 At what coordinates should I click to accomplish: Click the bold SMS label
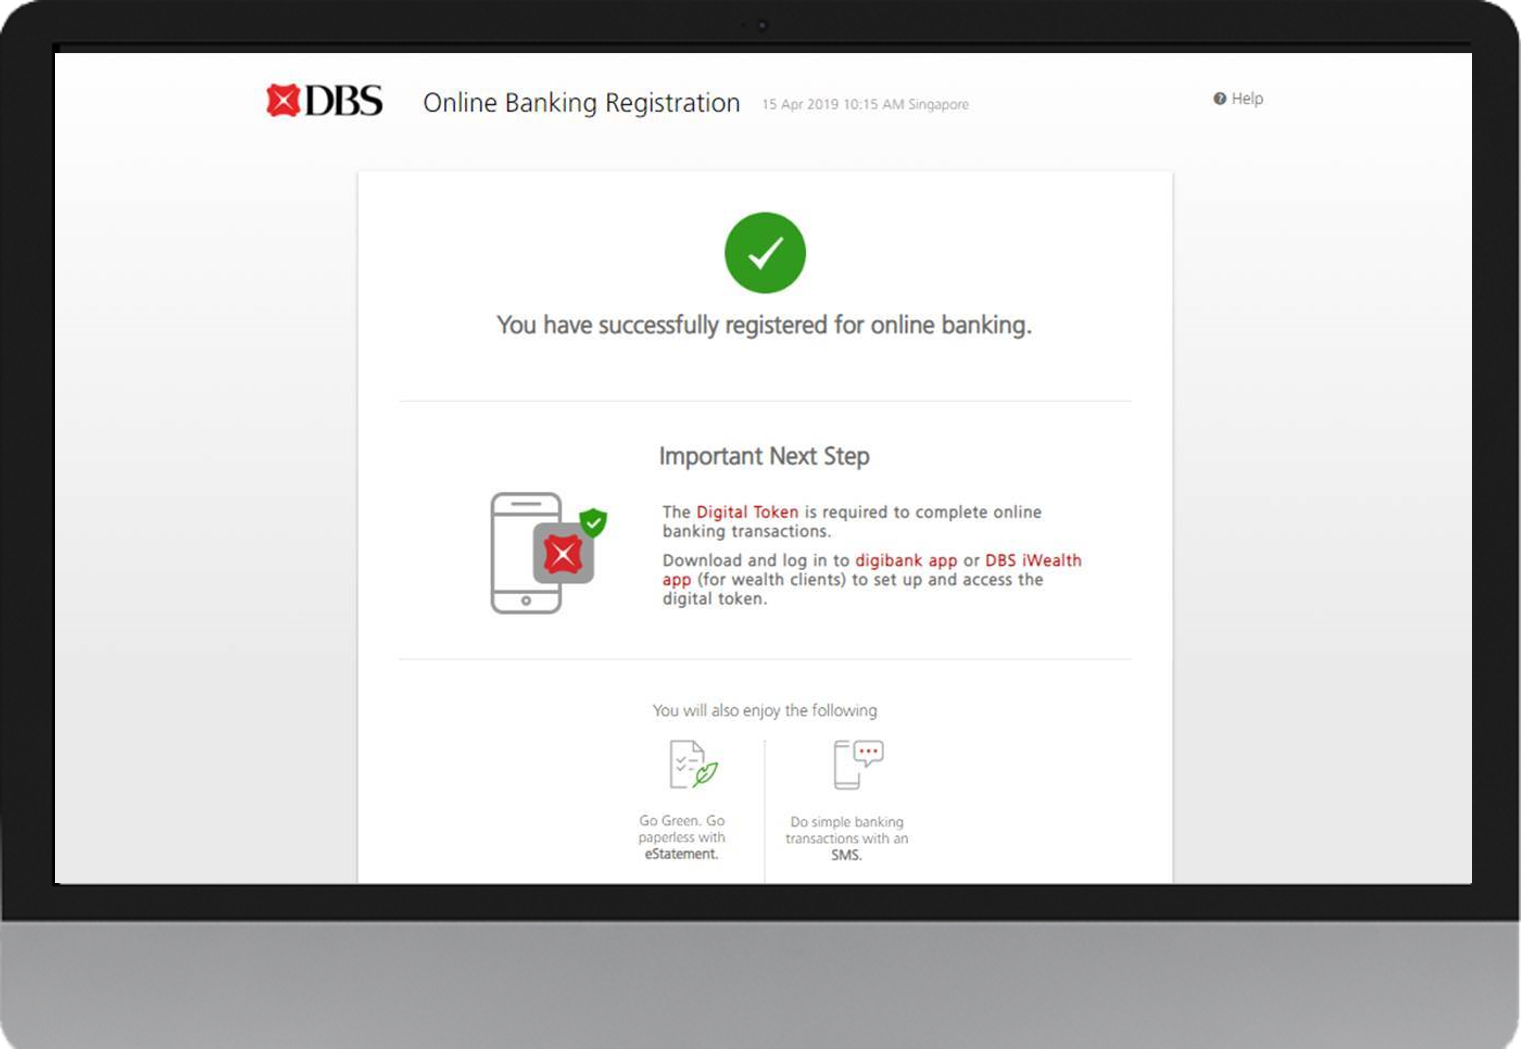tap(846, 855)
